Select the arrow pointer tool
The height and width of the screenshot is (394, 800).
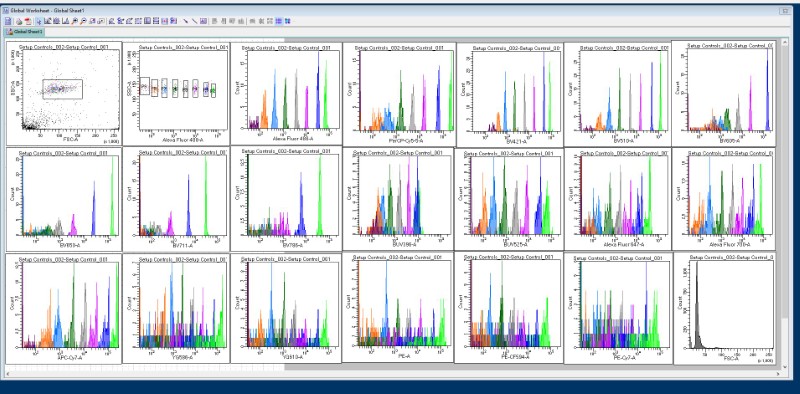pos(39,21)
